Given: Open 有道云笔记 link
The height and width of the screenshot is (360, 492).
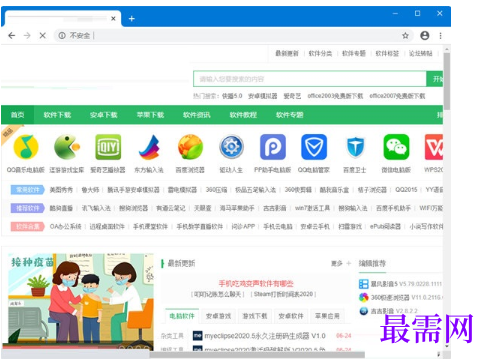Looking at the screenshot, I should tap(171, 208).
